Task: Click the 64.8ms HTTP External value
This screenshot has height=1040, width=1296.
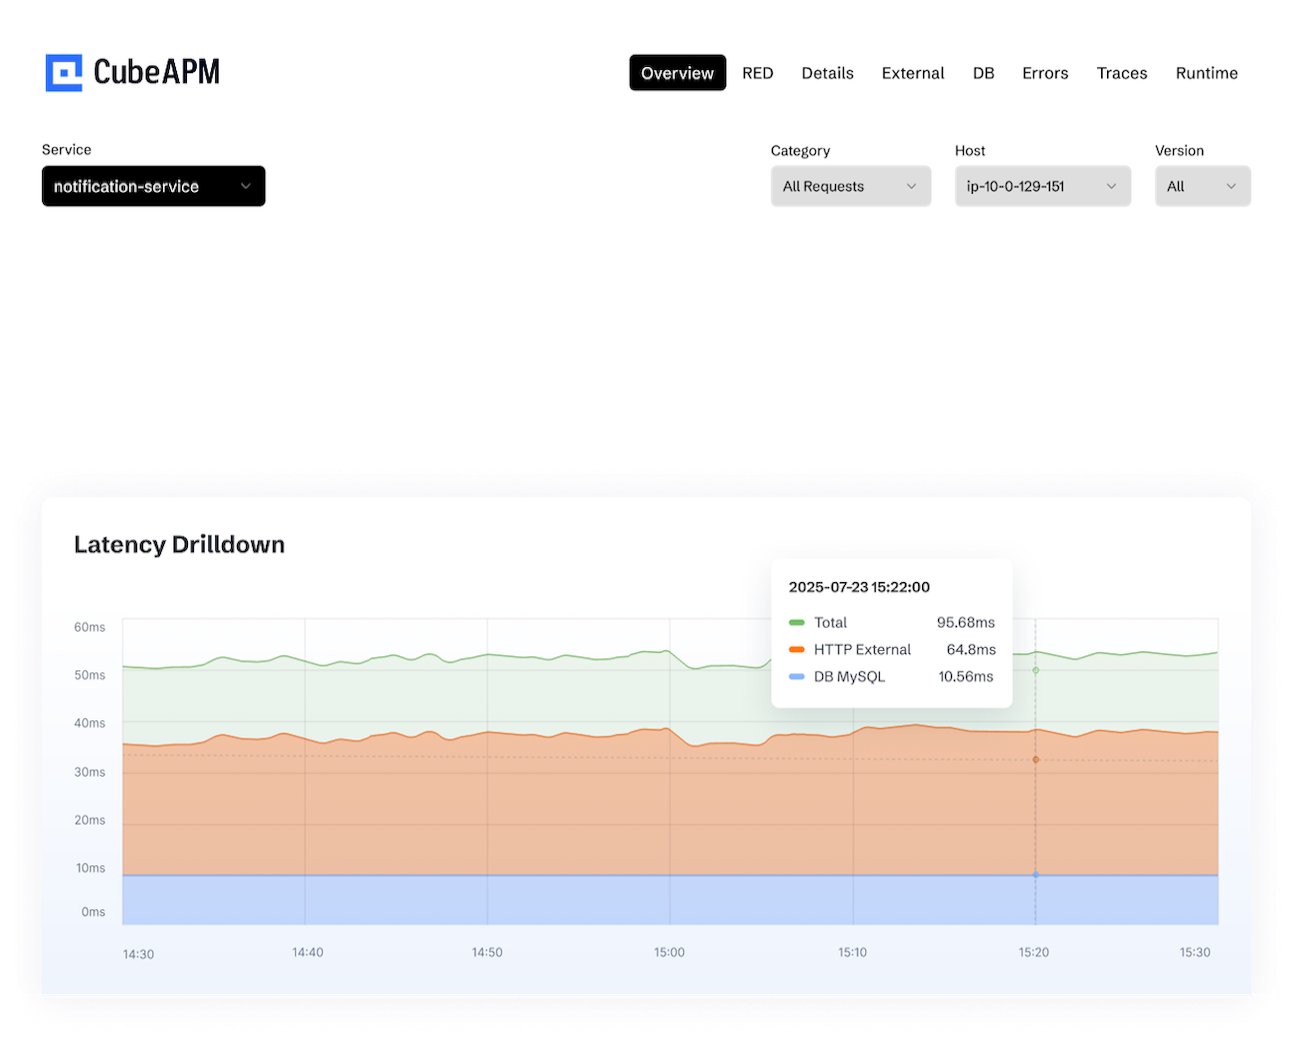Action: coord(971,650)
